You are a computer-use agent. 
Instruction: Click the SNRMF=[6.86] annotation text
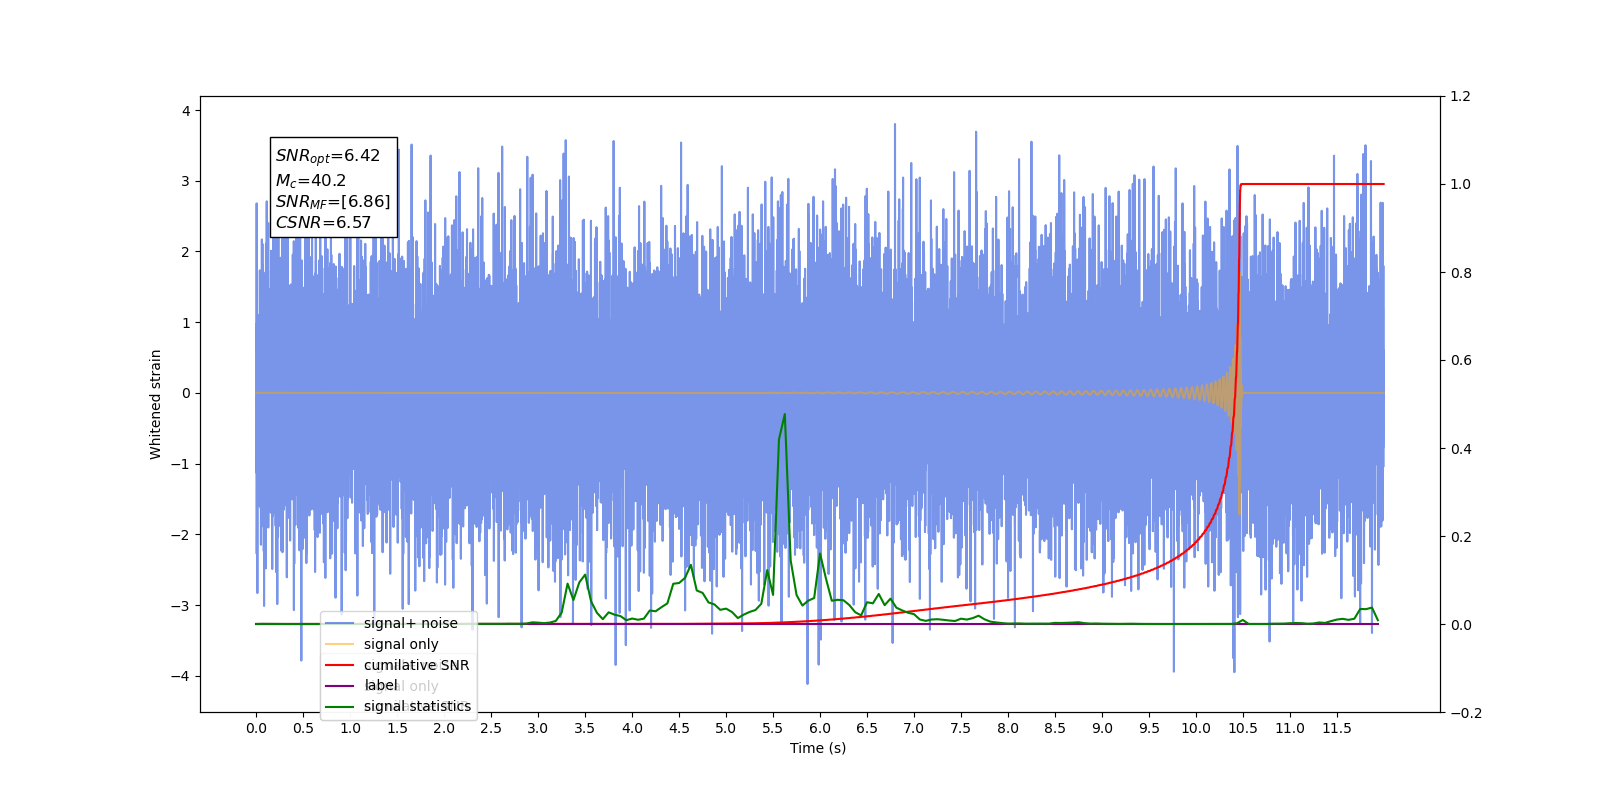[x=333, y=202]
